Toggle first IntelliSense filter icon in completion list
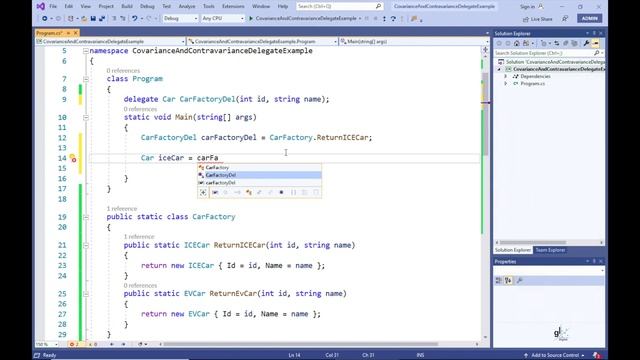This screenshot has height=360, width=640. 203,192
